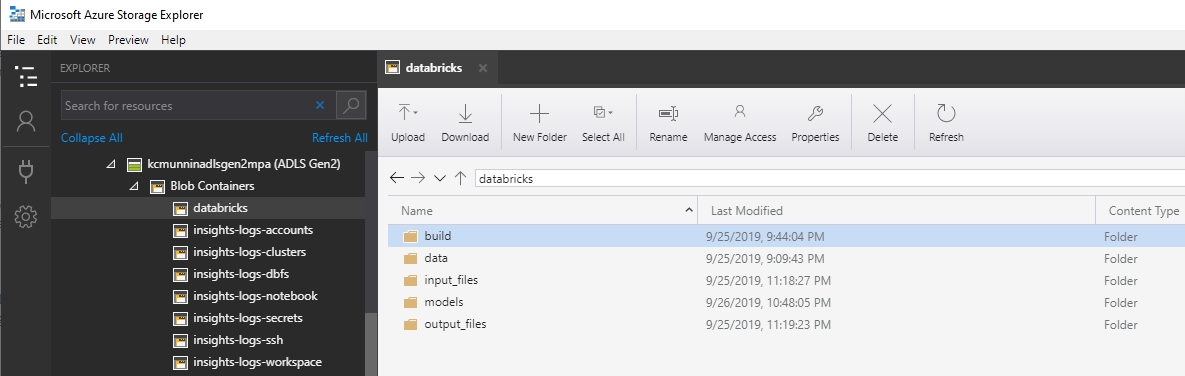Open the Connect plug icon

coord(26,171)
